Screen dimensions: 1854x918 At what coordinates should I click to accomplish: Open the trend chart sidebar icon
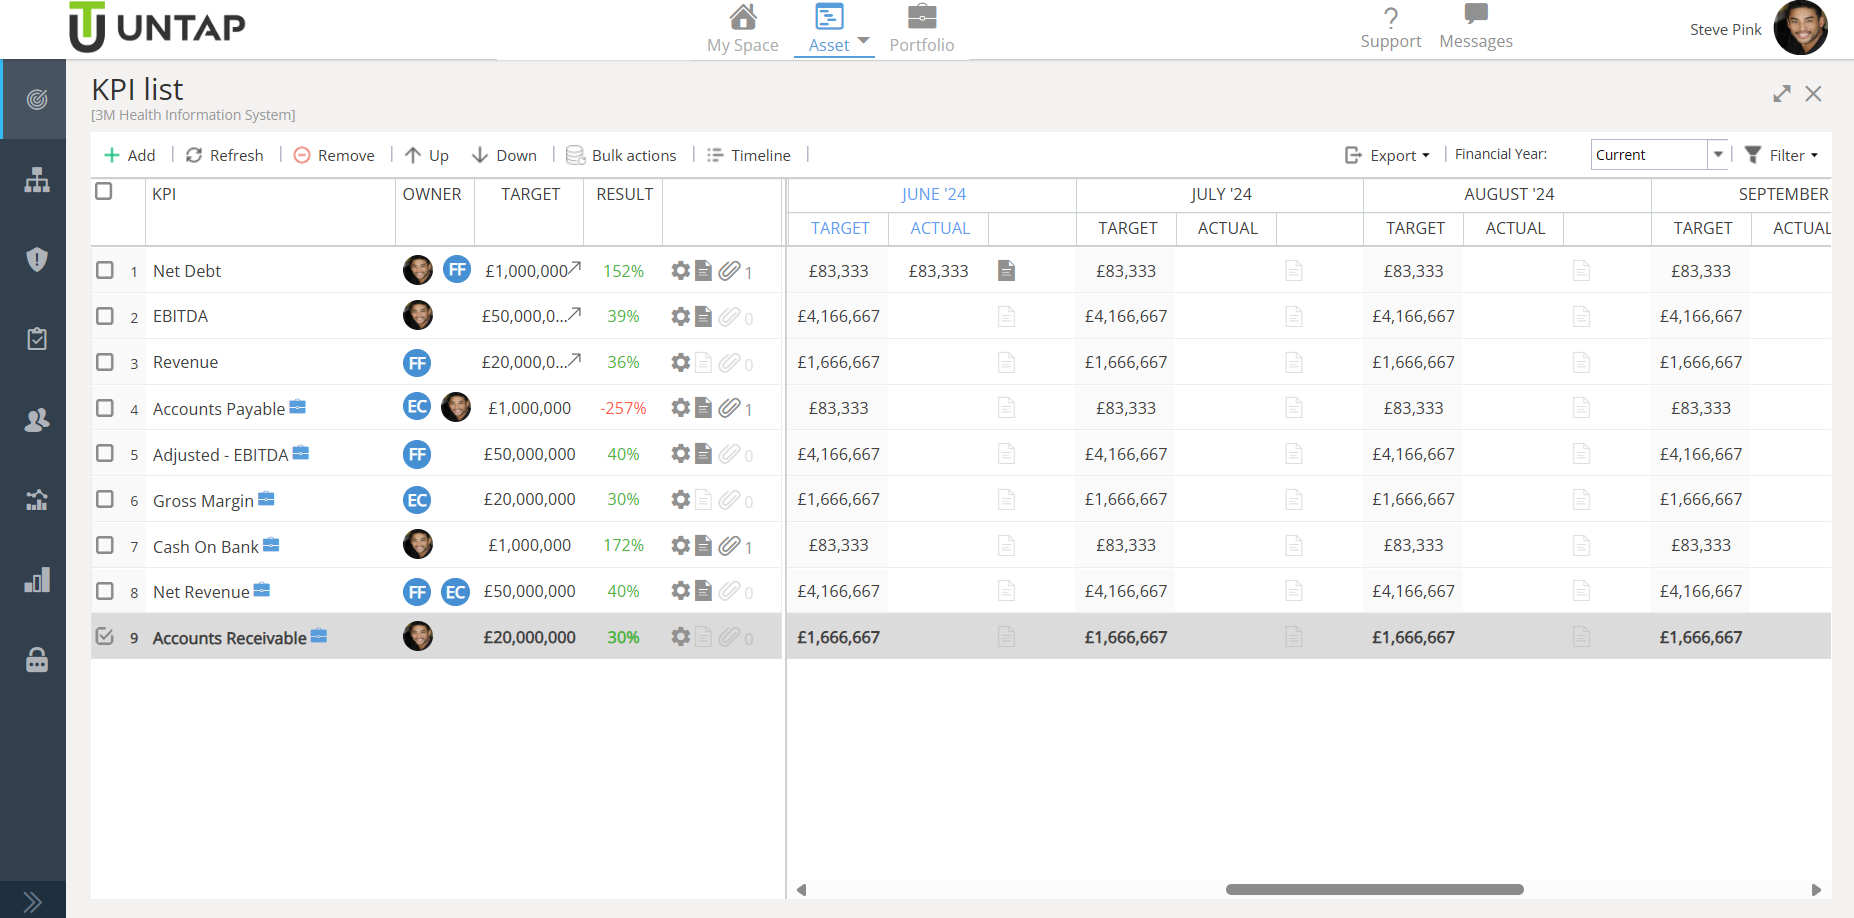37,500
